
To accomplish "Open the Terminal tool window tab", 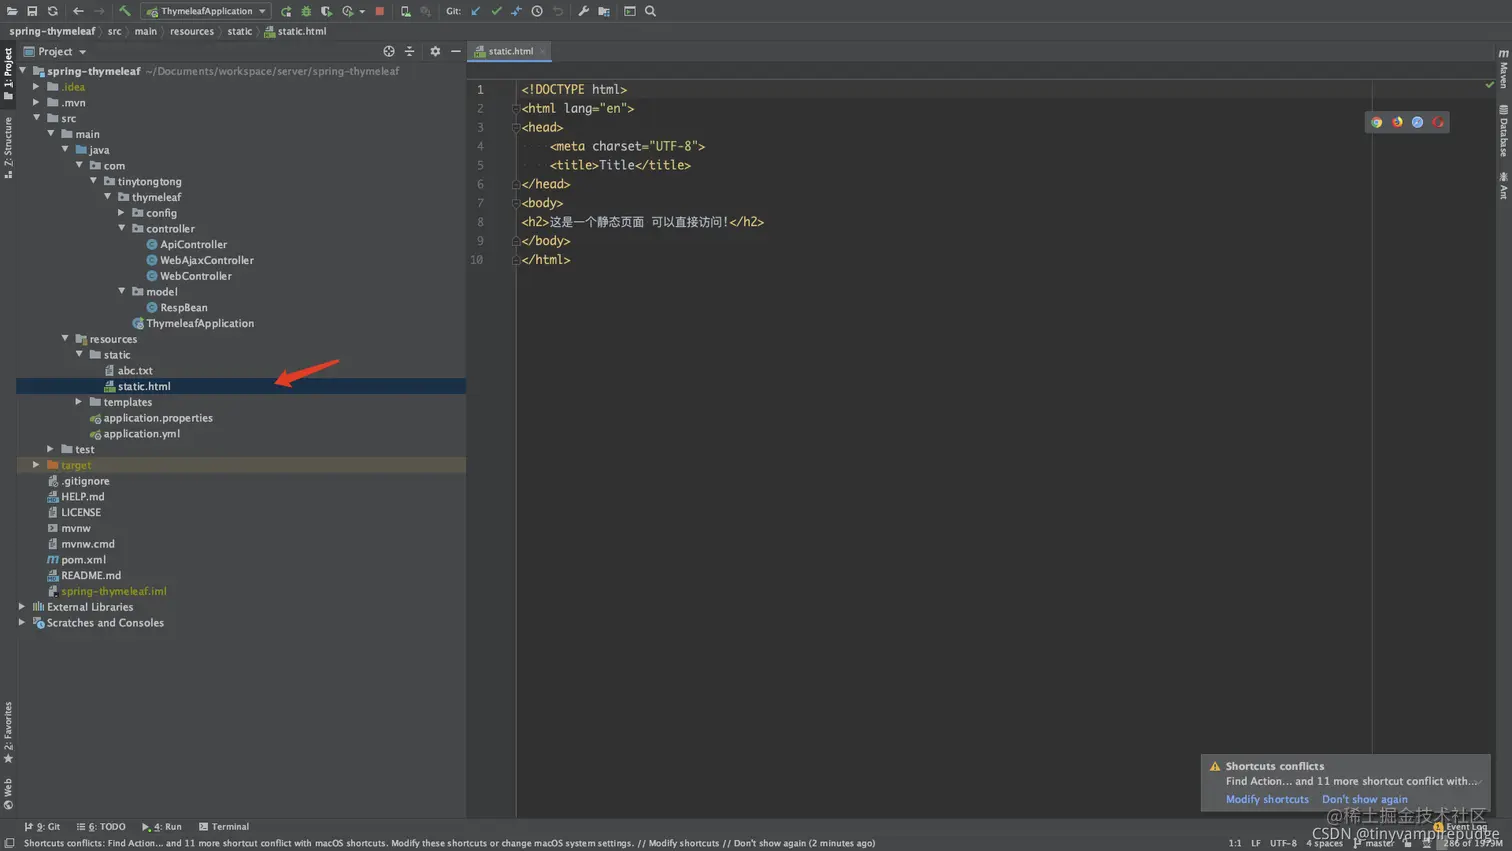I will 224,827.
